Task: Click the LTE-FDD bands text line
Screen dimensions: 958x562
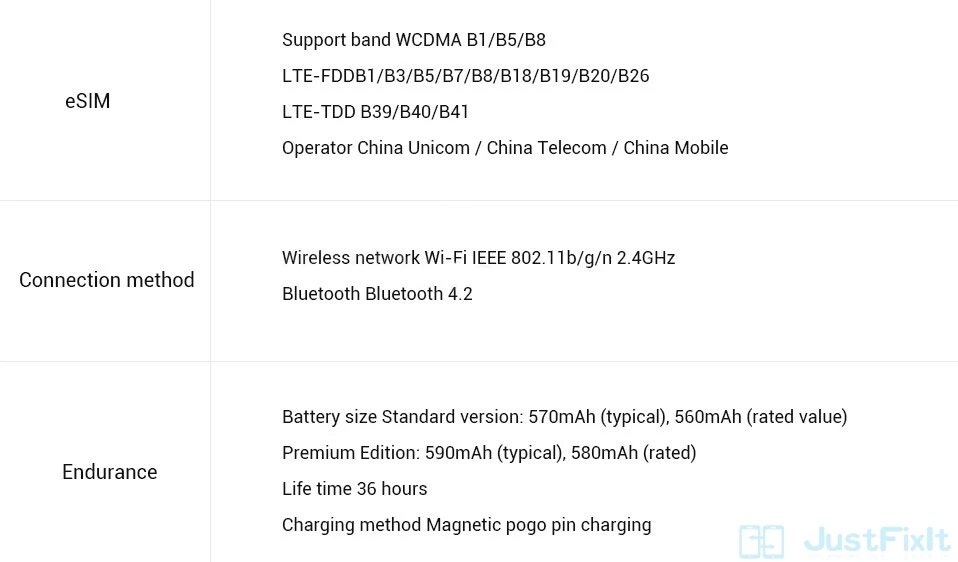Action: pyautogui.click(x=466, y=76)
